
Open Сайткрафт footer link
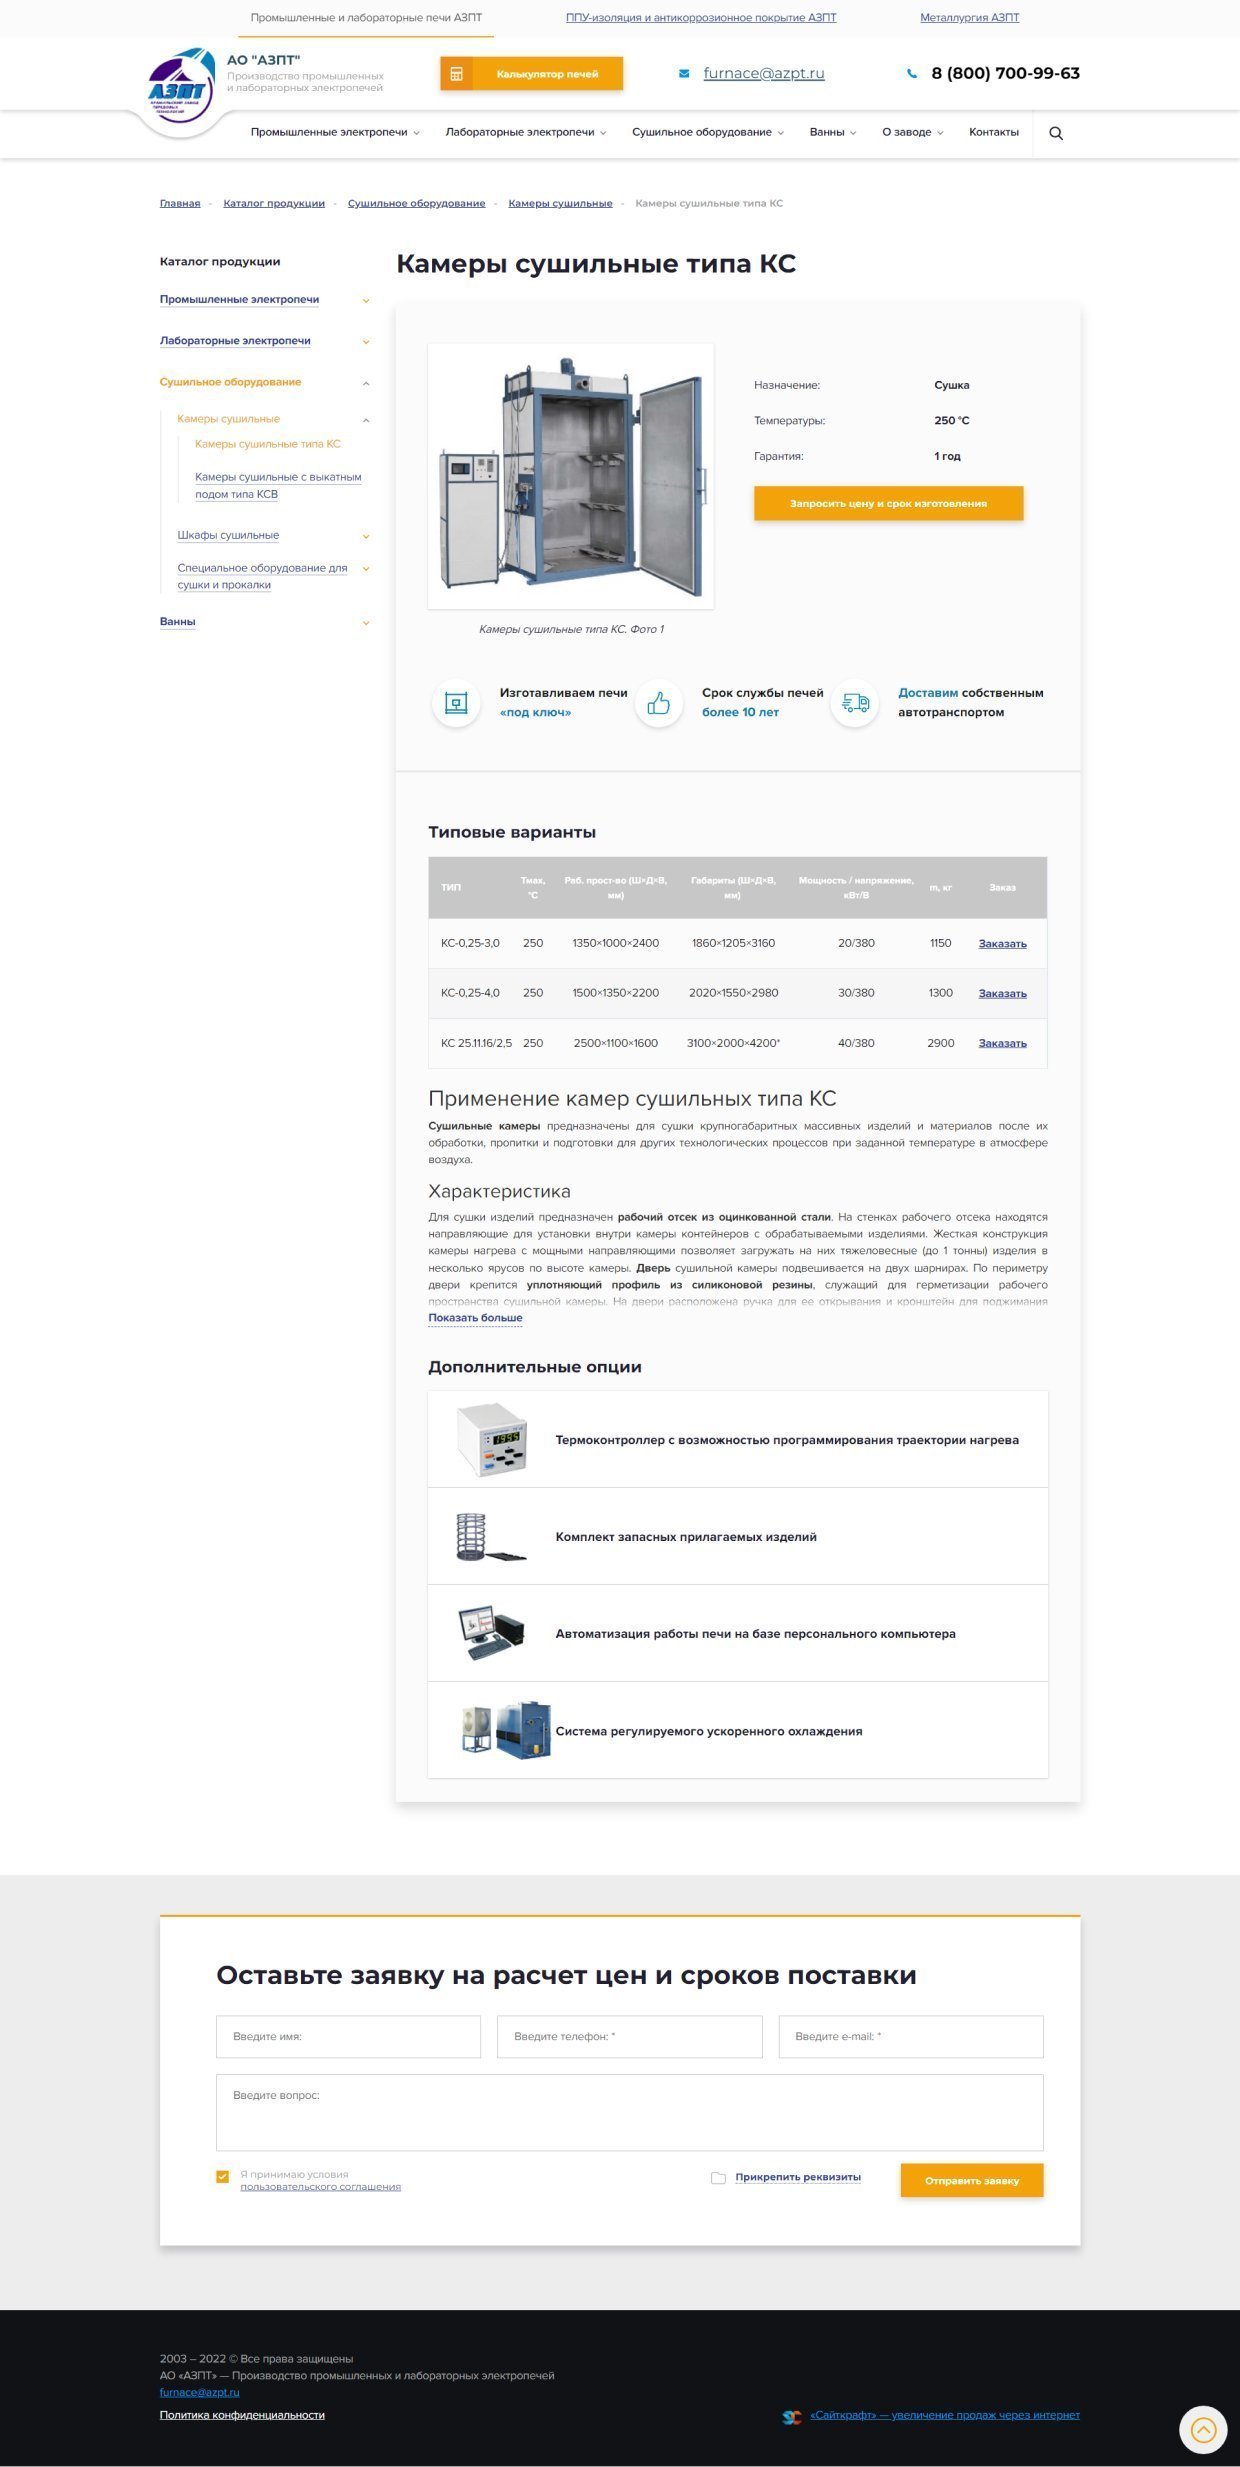(x=945, y=2415)
